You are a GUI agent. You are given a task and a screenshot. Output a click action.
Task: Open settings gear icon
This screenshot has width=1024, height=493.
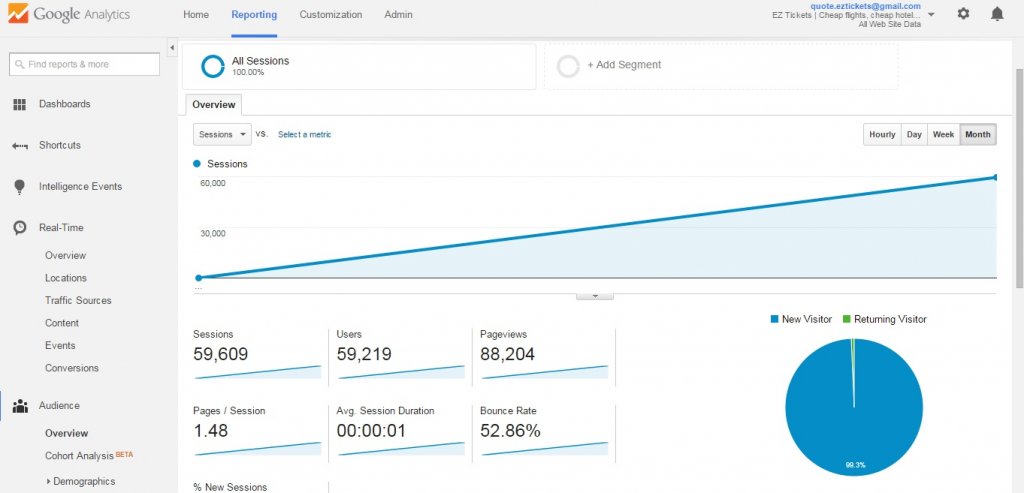tap(963, 14)
